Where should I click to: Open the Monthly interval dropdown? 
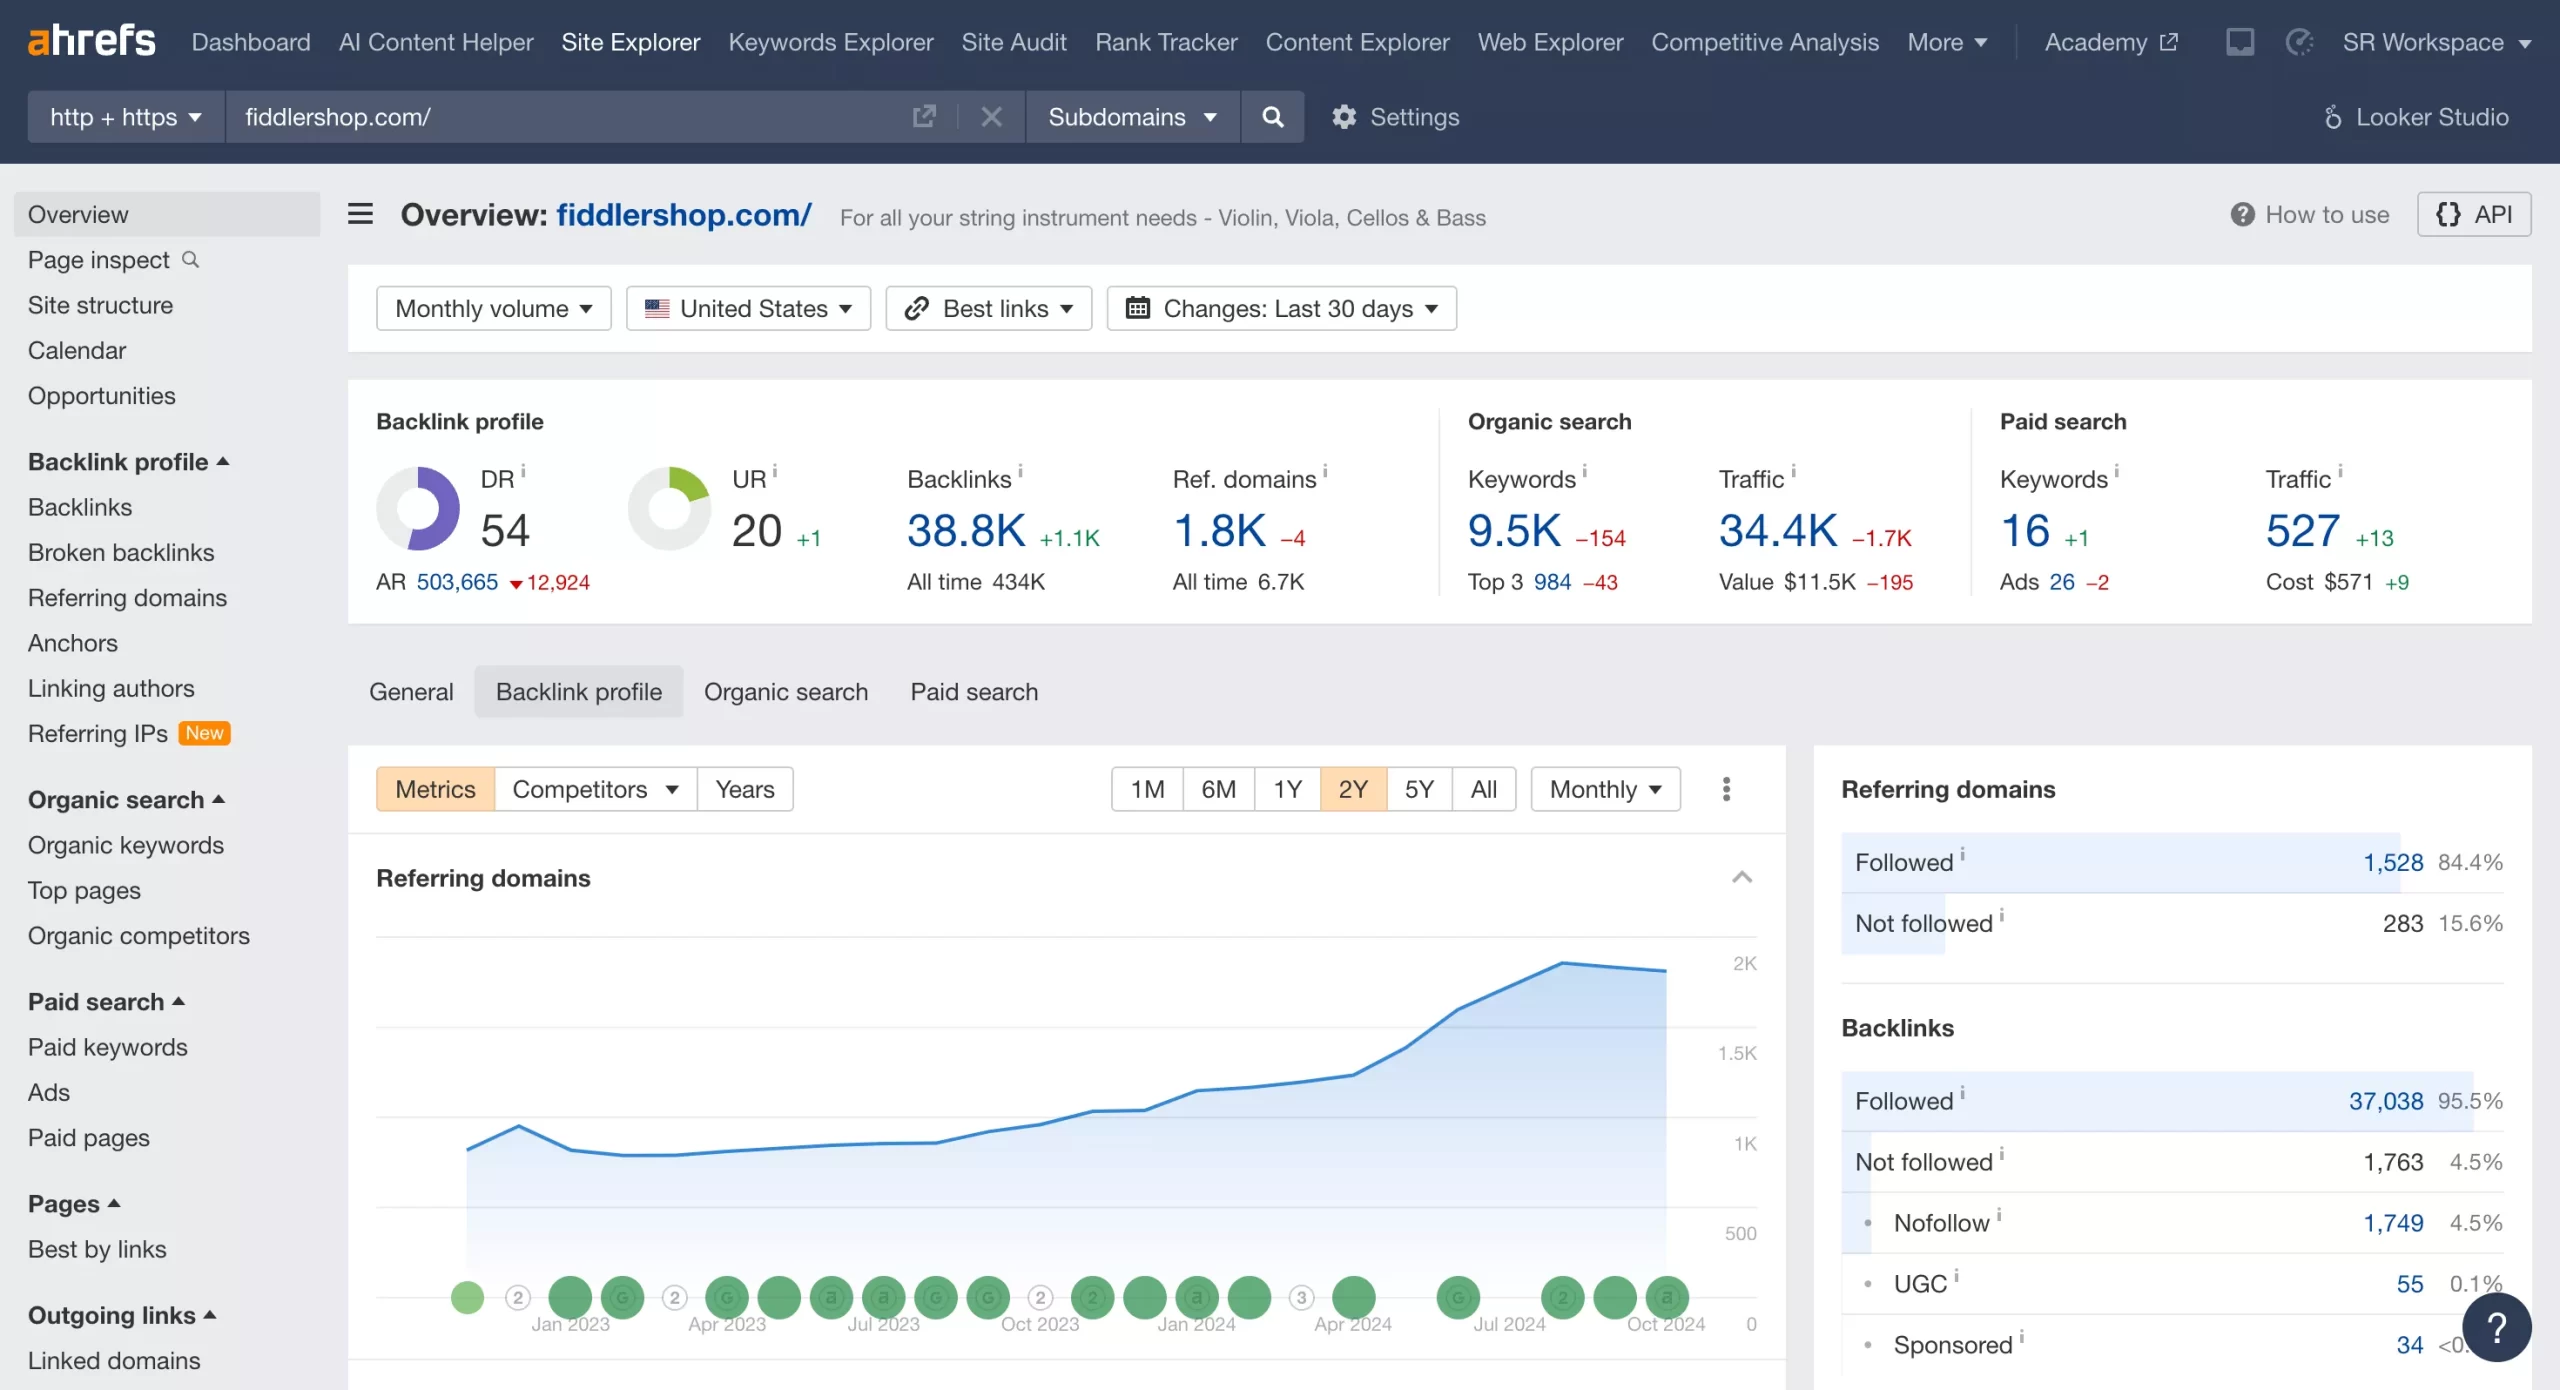tap(1606, 789)
